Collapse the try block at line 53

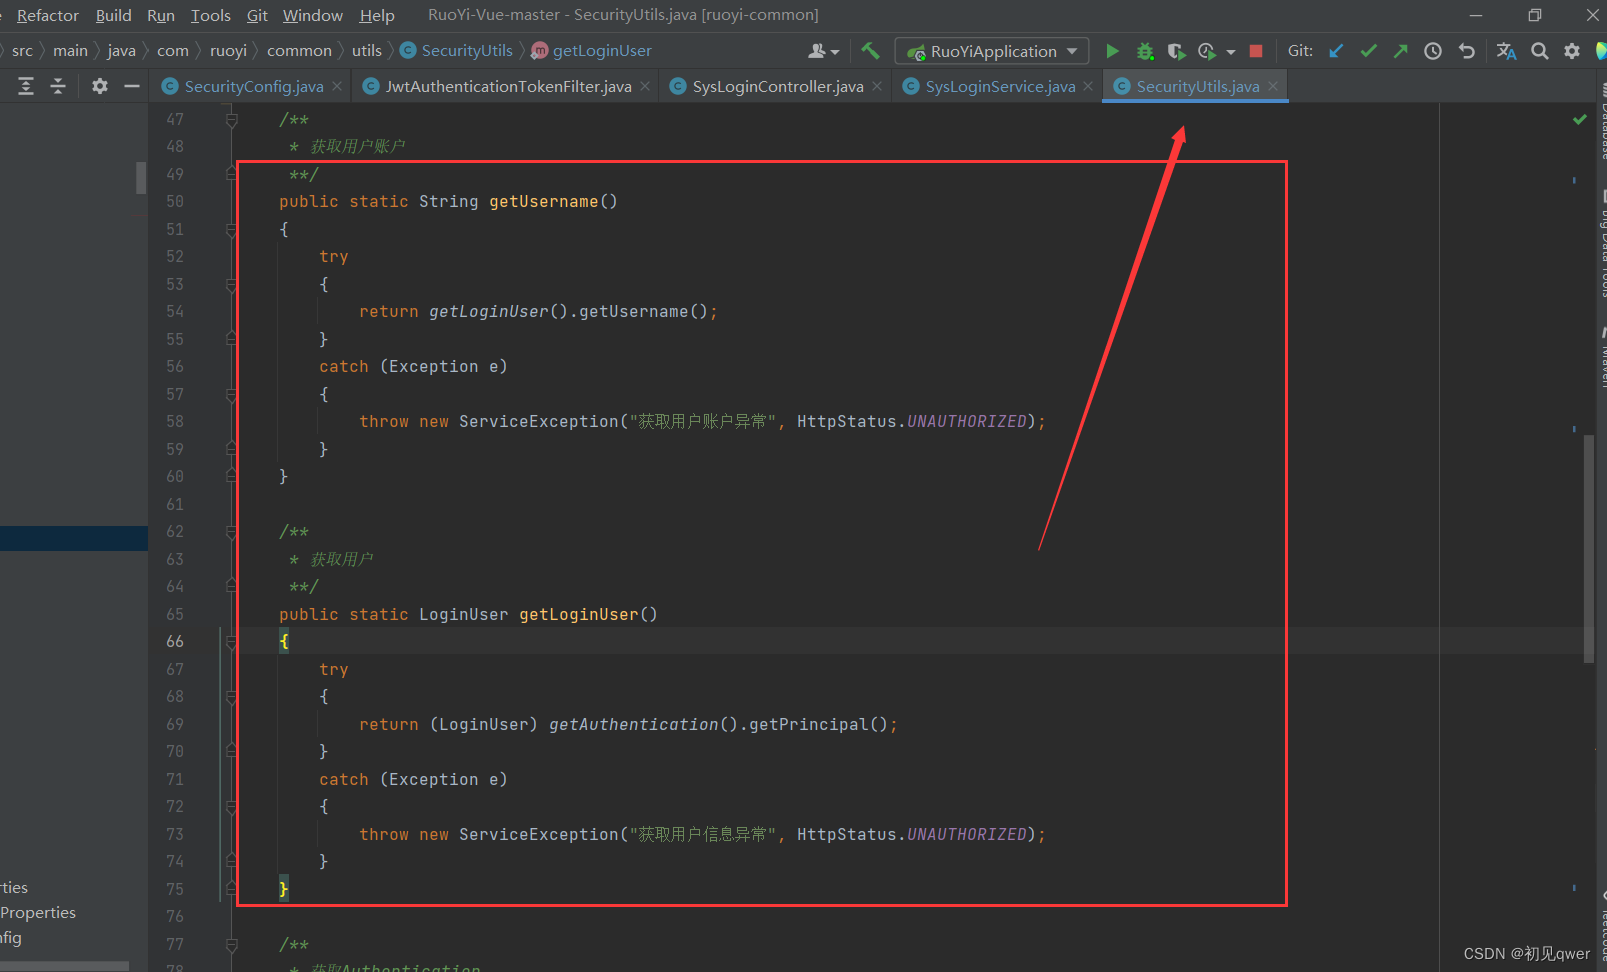coord(232,285)
